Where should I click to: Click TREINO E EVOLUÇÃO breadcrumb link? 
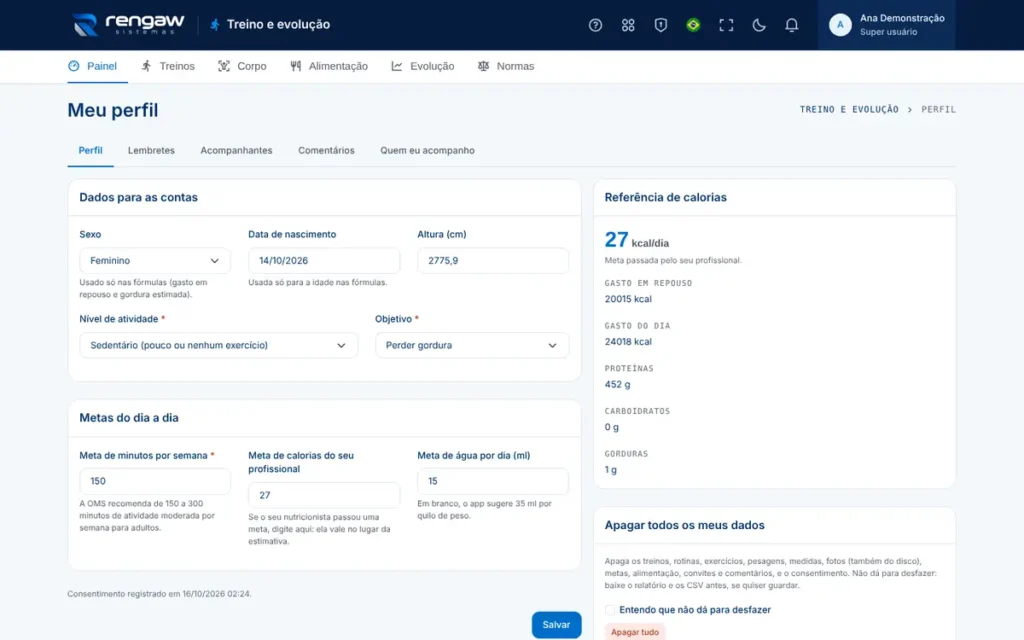pyautogui.click(x=849, y=110)
